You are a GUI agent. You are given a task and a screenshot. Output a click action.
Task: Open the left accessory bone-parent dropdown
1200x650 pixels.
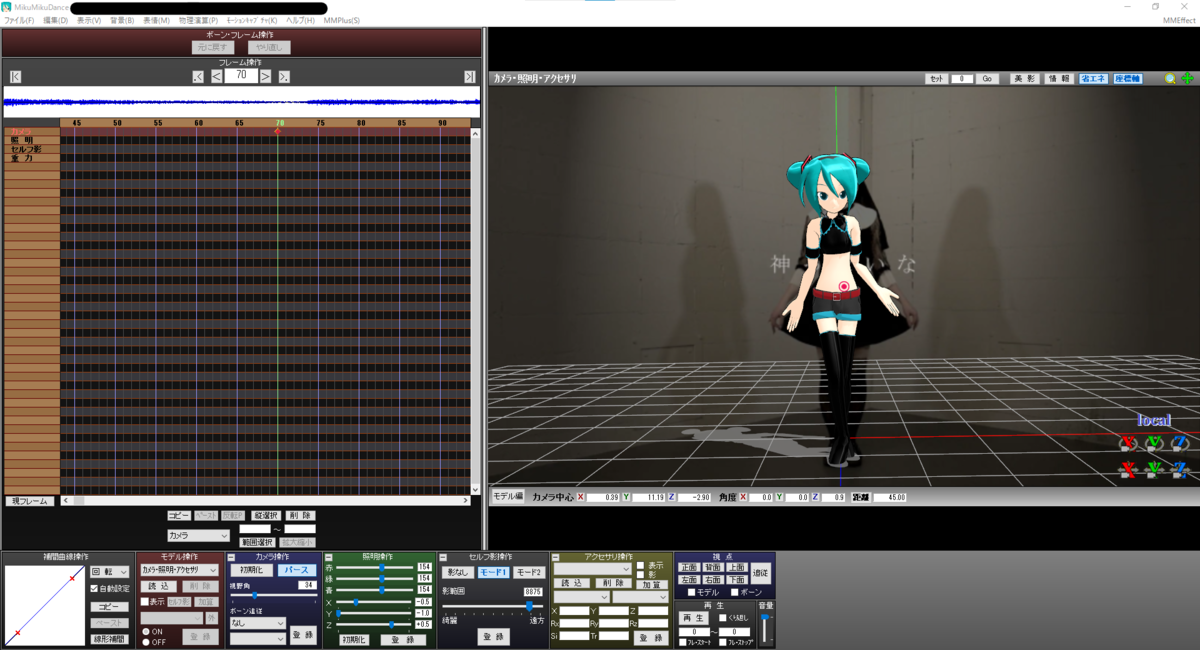click(582, 597)
